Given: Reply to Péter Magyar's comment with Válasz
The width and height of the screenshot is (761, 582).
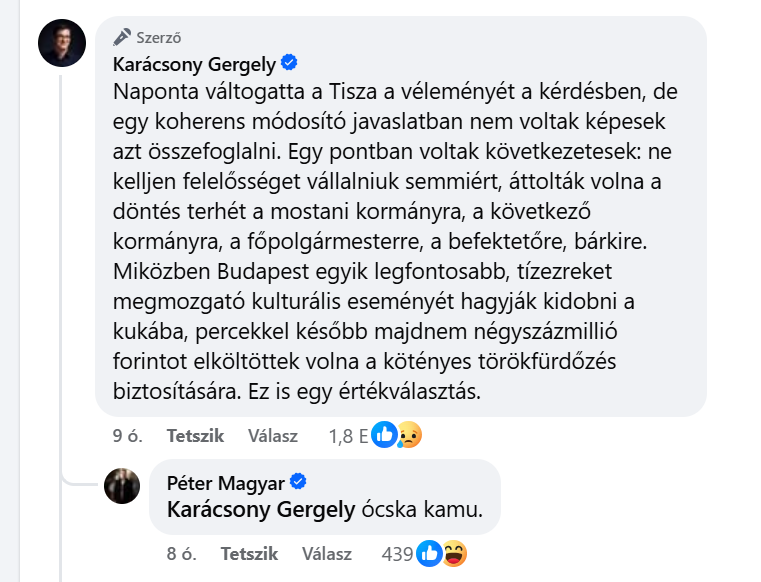Looking at the screenshot, I should point(326,553).
